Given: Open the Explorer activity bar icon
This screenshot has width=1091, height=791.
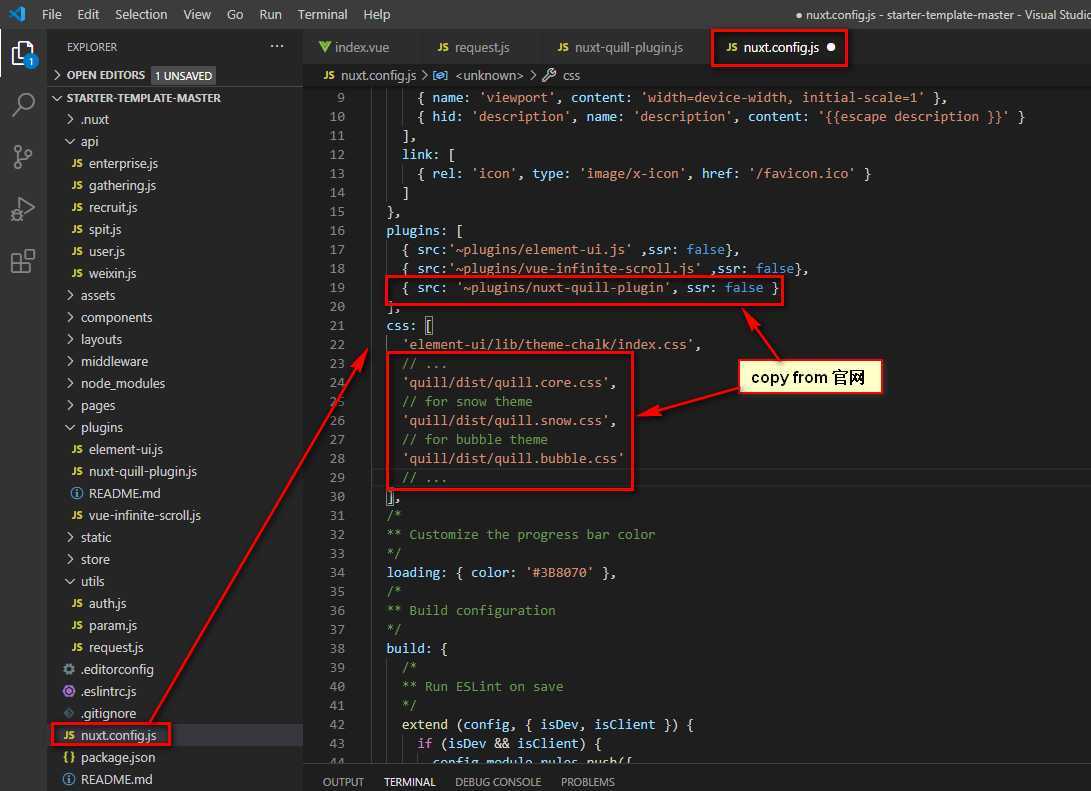Looking at the screenshot, I should pos(23,54).
